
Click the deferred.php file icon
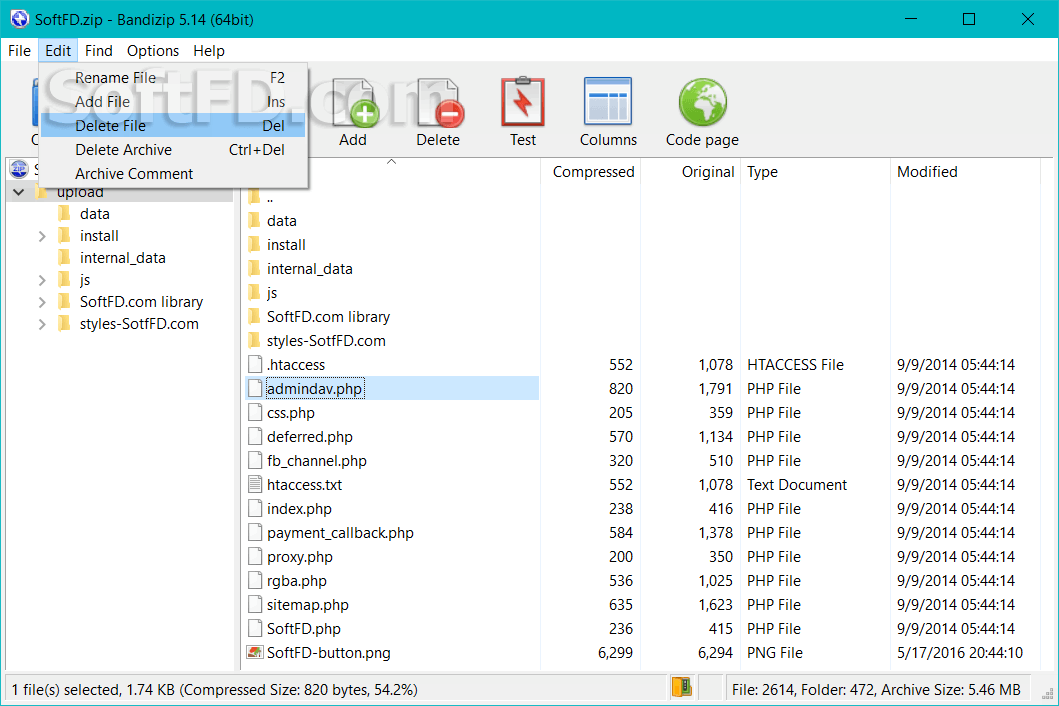(x=255, y=437)
